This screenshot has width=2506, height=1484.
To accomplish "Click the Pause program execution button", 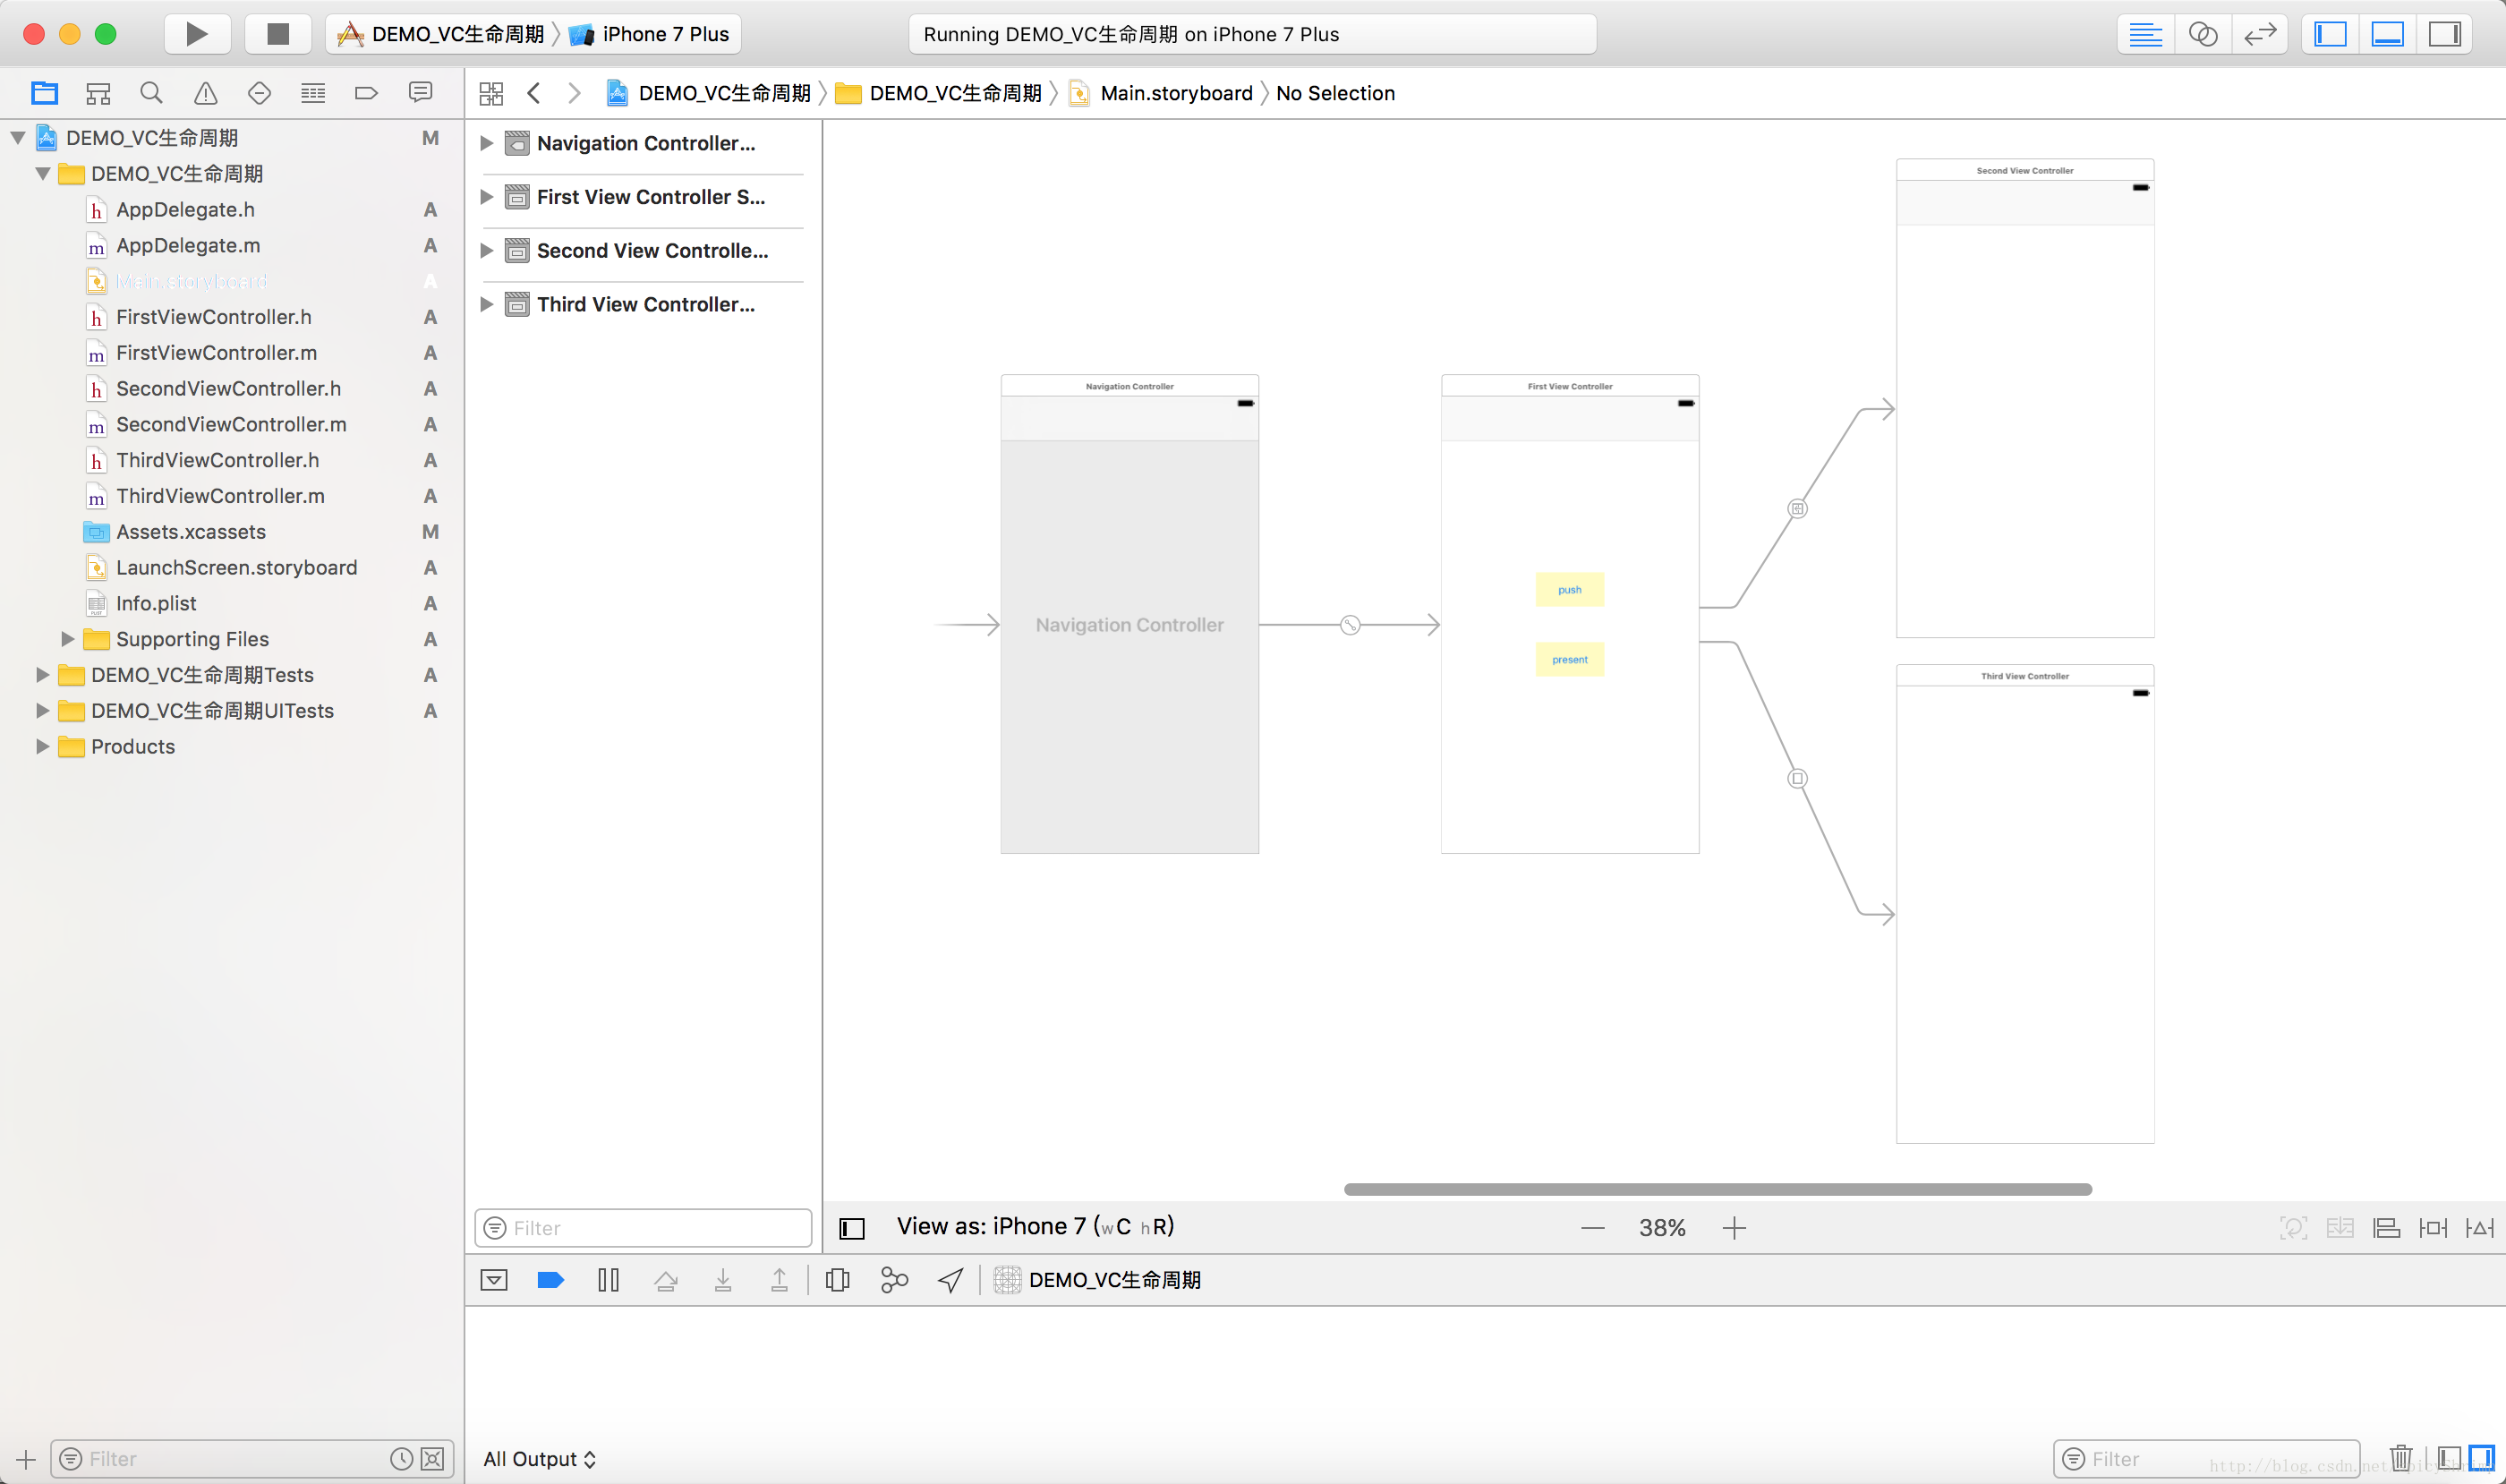I will click(608, 1280).
